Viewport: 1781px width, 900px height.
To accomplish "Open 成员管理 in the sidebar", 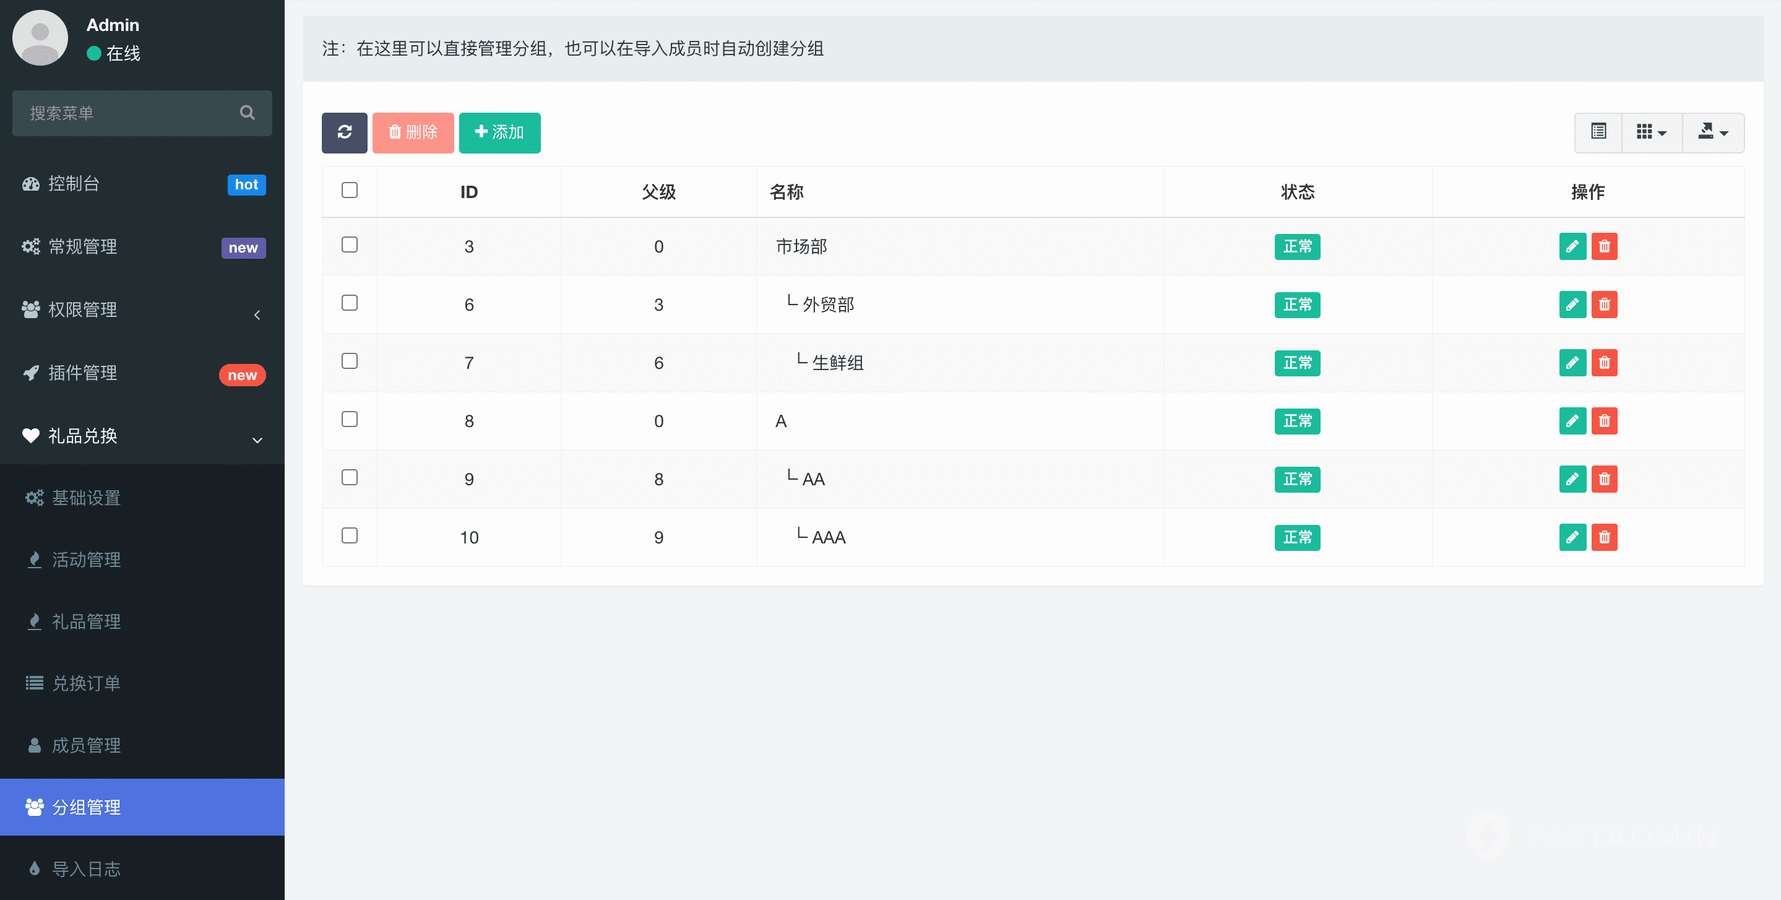I will click(x=87, y=745).
